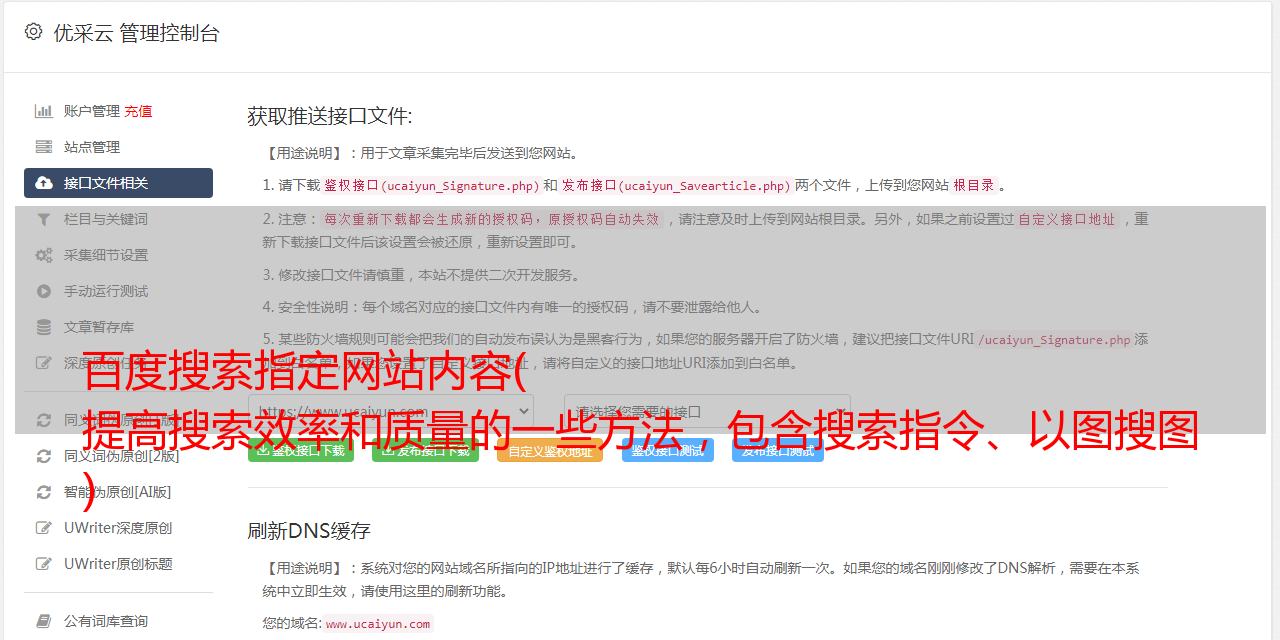Click the blue 鉴权接口测试 button

668,450
